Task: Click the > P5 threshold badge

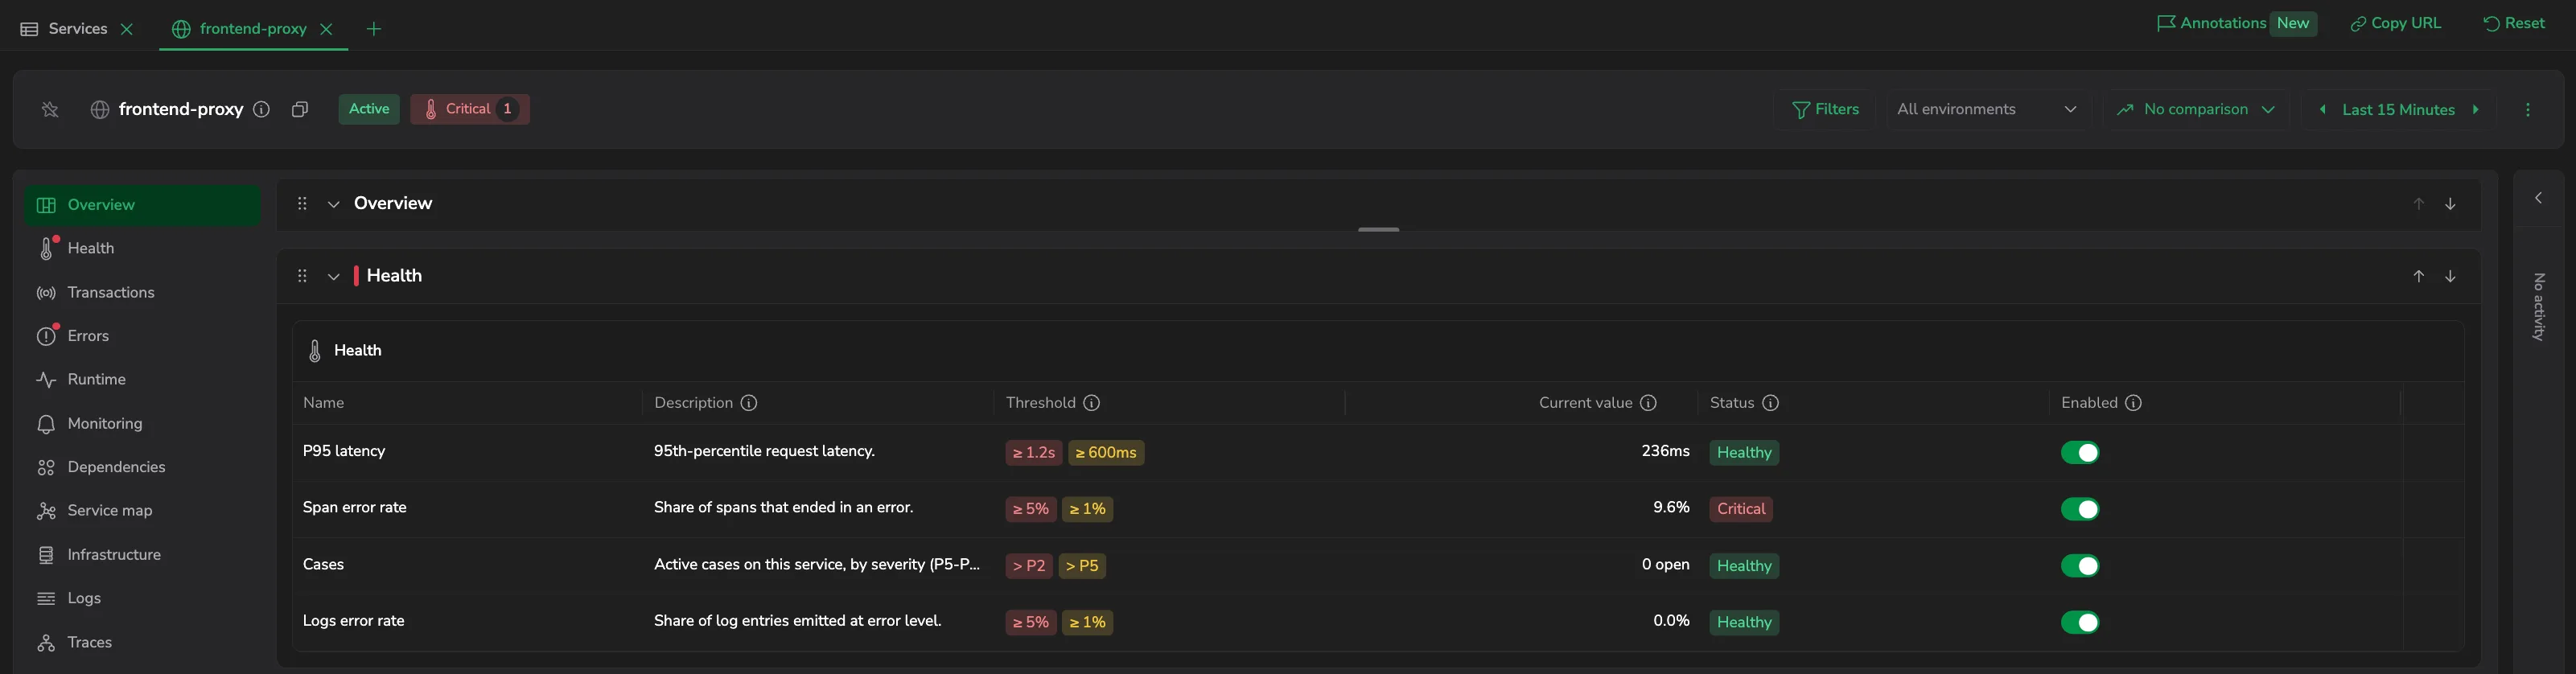Action: click(x=1082, y=566)
